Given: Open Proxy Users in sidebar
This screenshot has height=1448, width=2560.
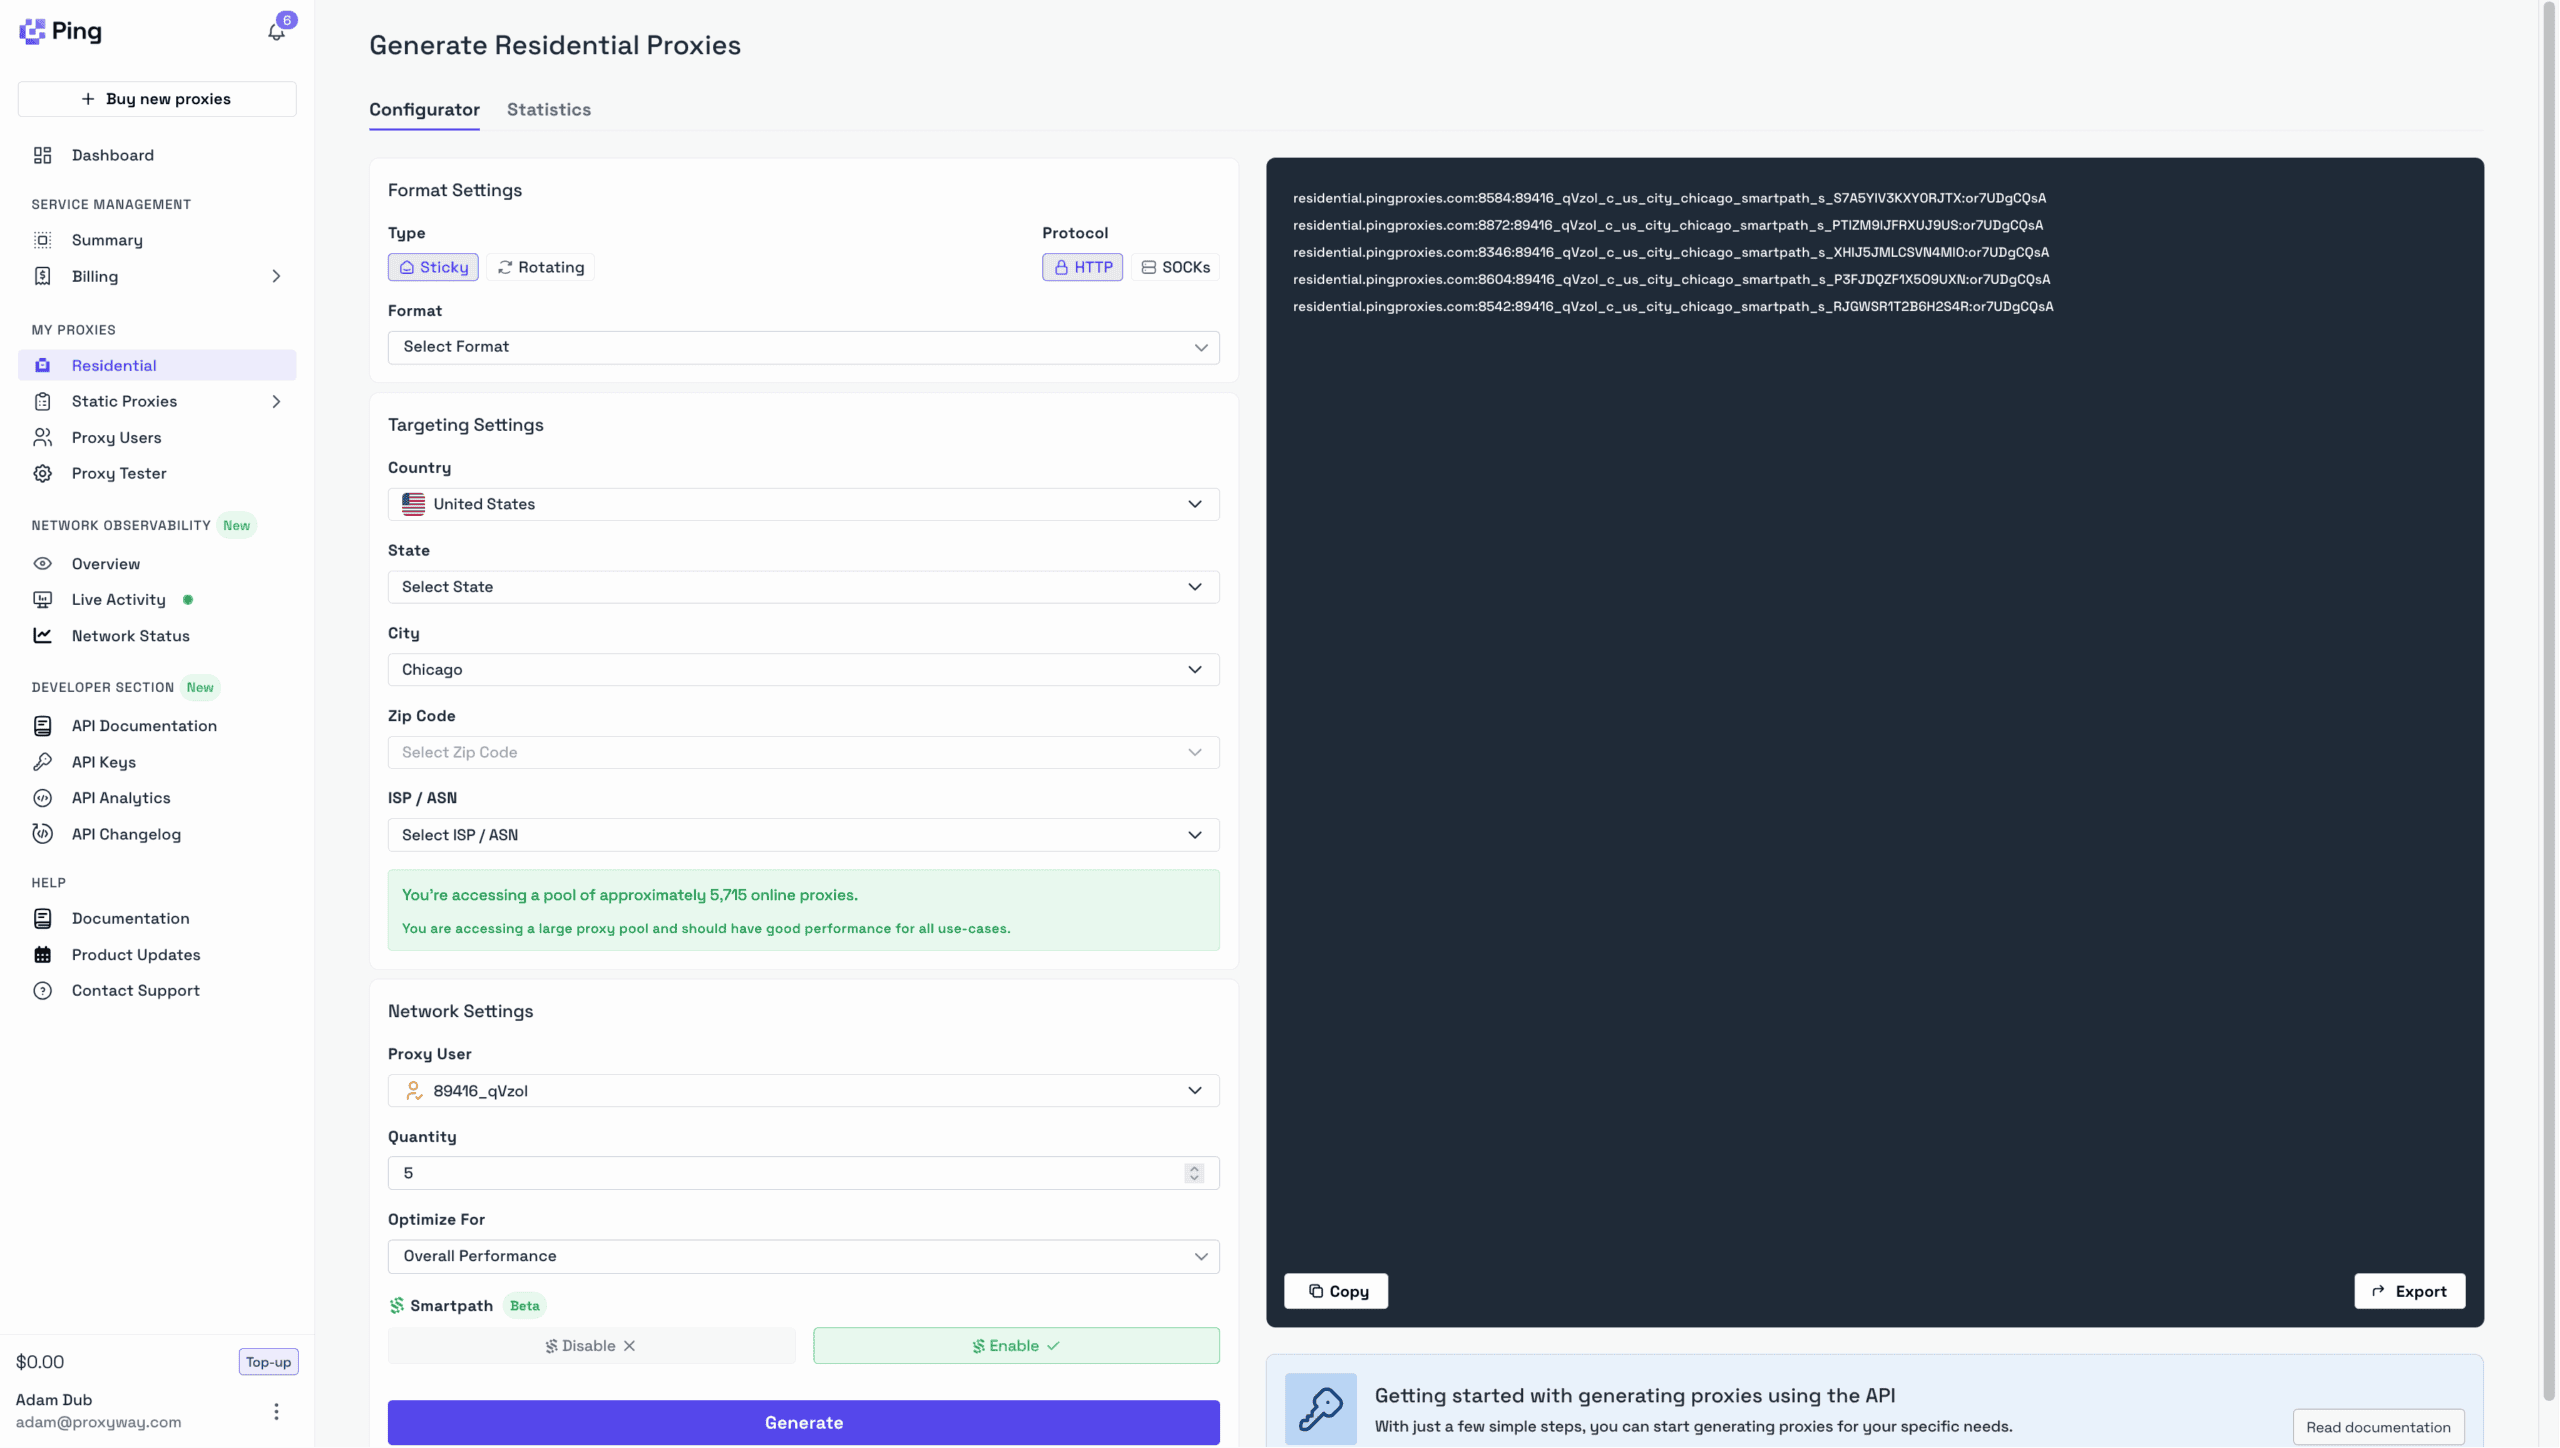Looking at the screenshot, I should point(116,438).
